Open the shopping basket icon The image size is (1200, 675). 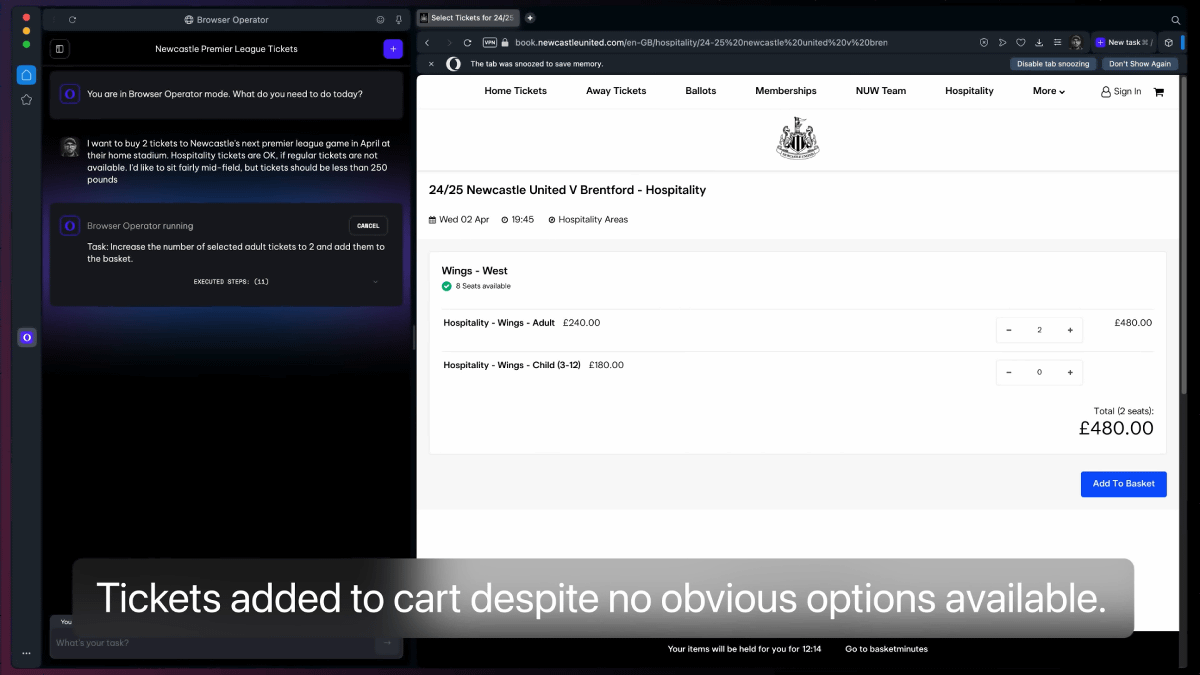point(1159,92)
